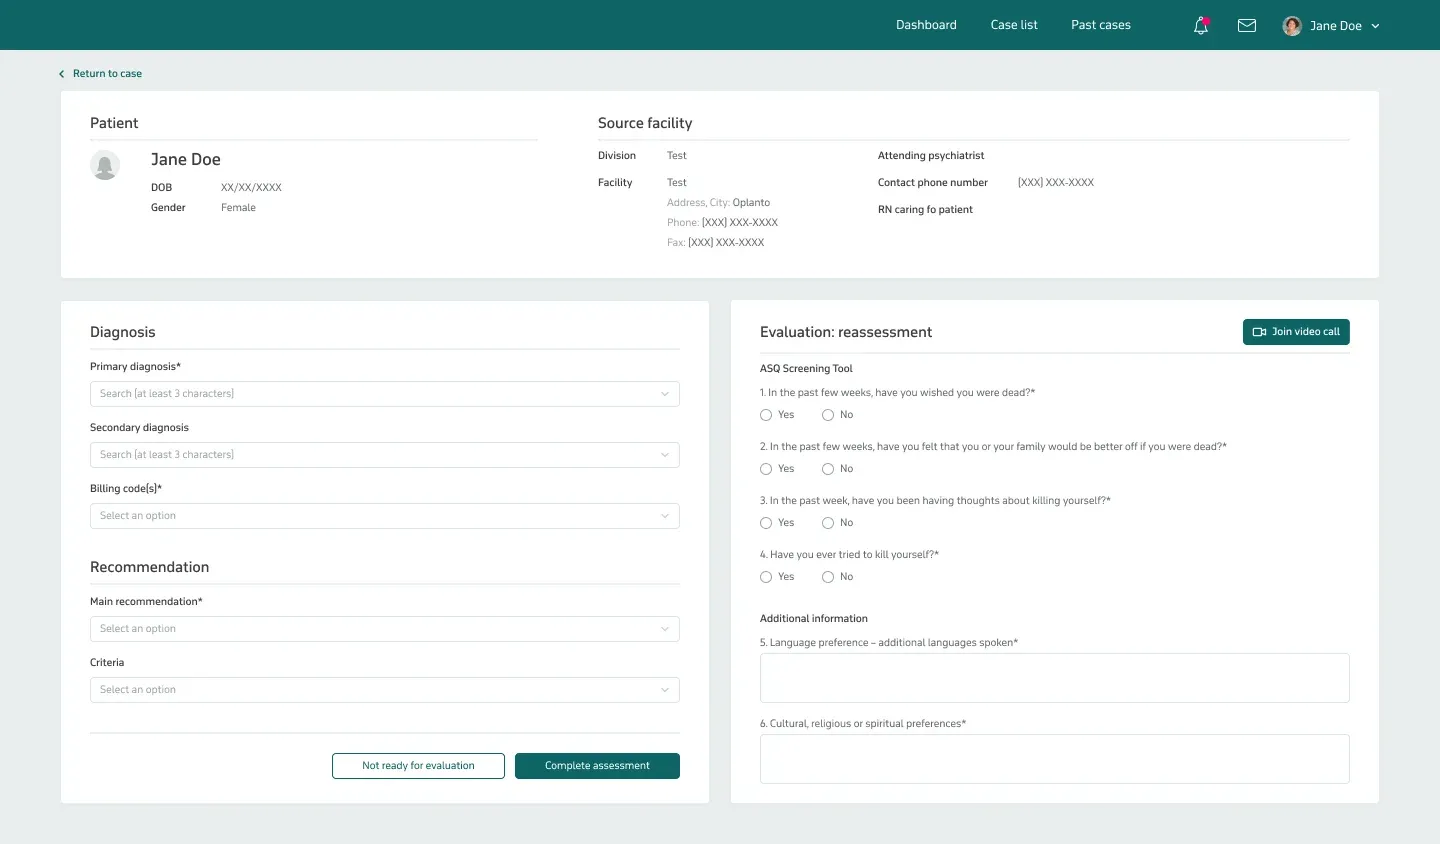This screenshot has width=1440, height=844.
Task: Select Yes for wished you were dead
Action: [766, 415]
